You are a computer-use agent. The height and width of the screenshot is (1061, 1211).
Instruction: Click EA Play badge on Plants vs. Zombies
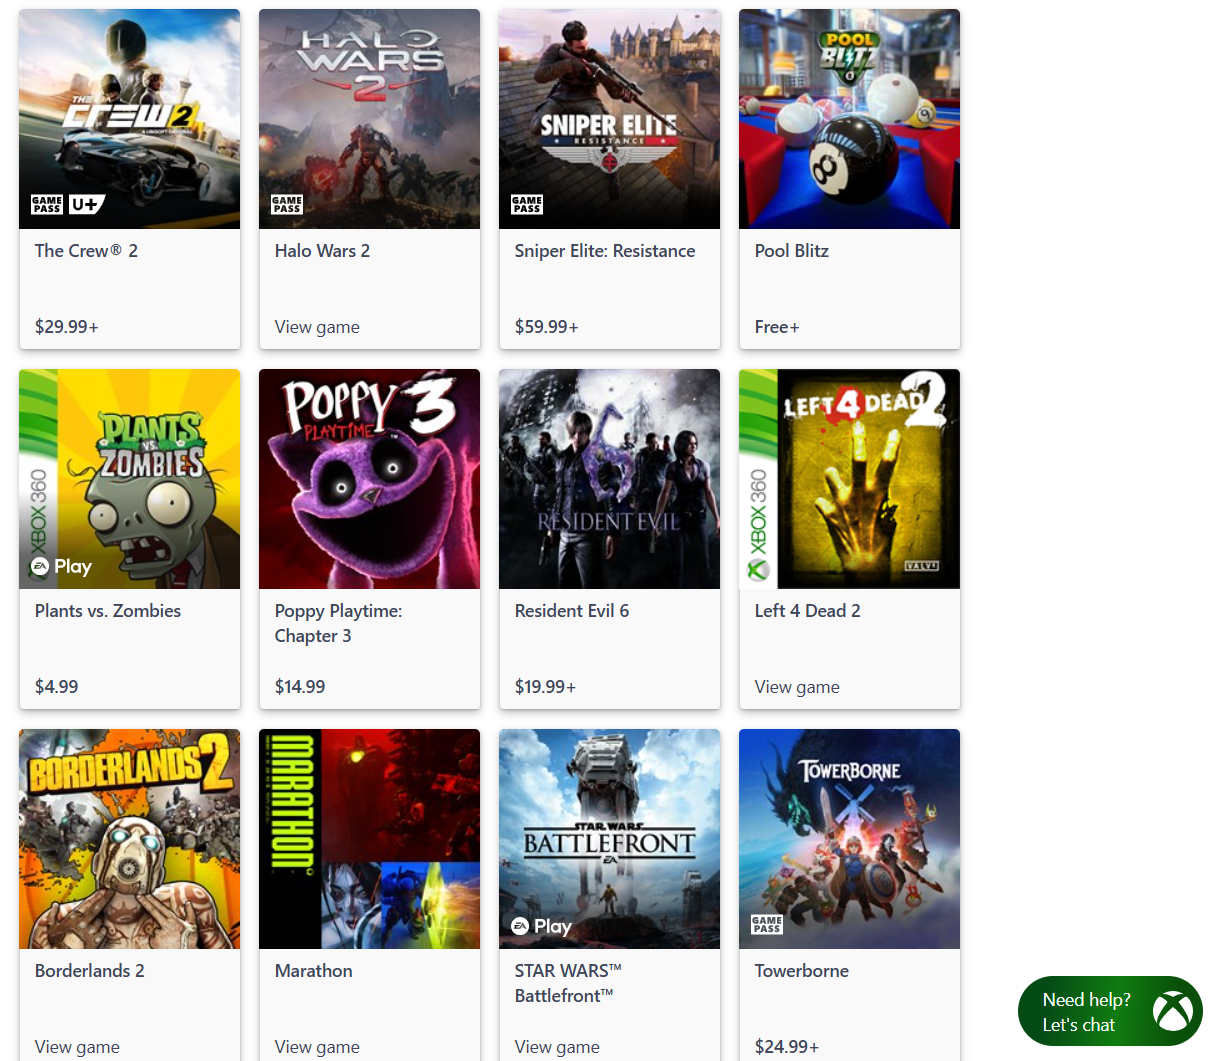[x=61, y=566]
